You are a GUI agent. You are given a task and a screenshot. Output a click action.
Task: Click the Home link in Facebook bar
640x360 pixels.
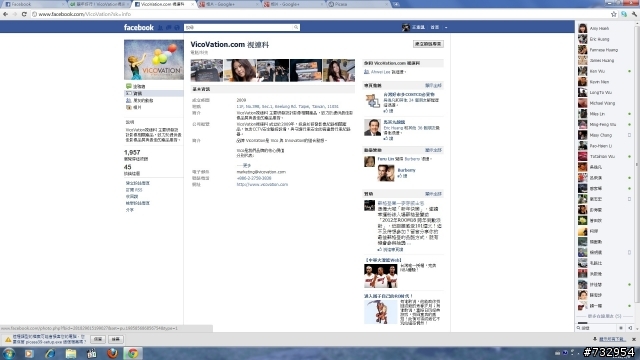435,27
